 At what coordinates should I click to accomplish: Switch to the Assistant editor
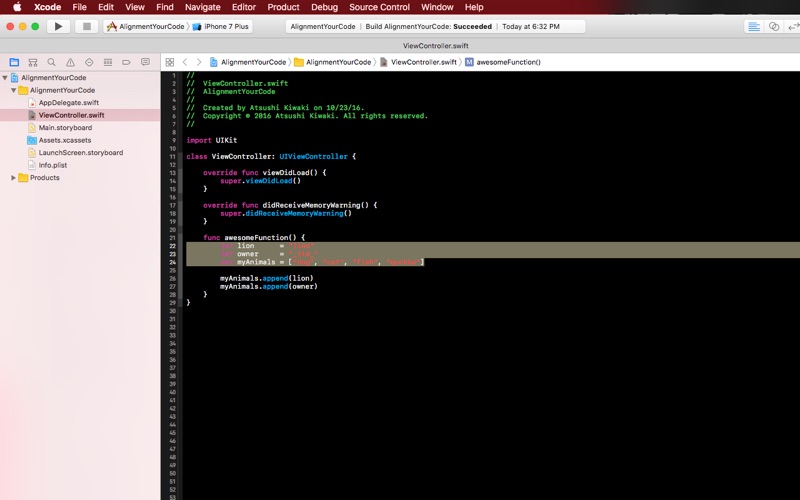click(774, 27)
